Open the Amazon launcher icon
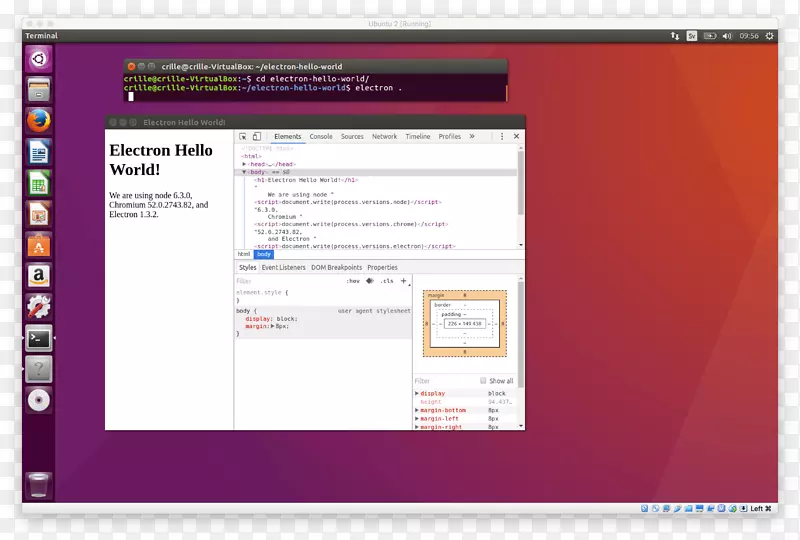800x540 pixels. tap(39, 276)
